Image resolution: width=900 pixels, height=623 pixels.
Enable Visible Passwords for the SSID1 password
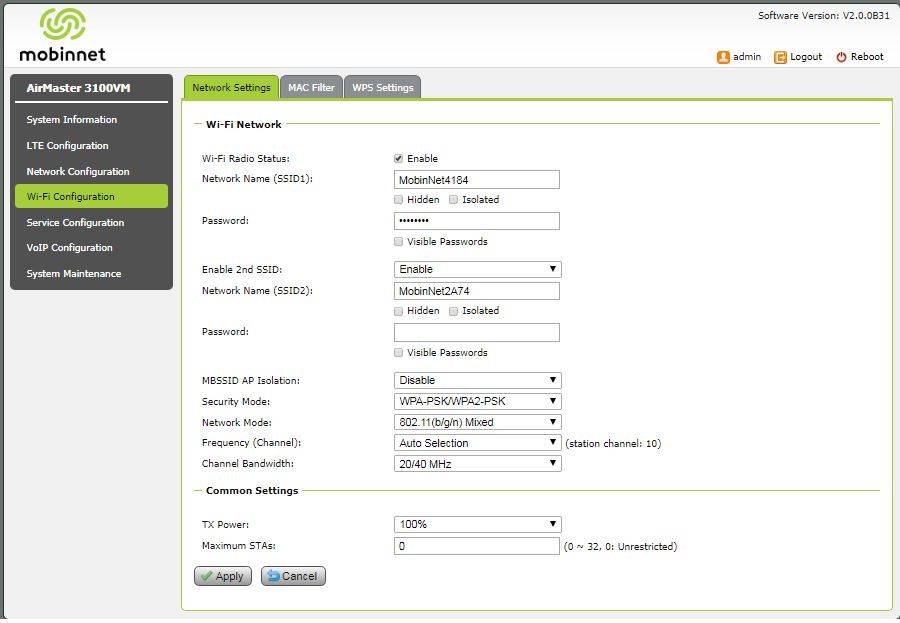pyautogui.click(x=398, y=242)
